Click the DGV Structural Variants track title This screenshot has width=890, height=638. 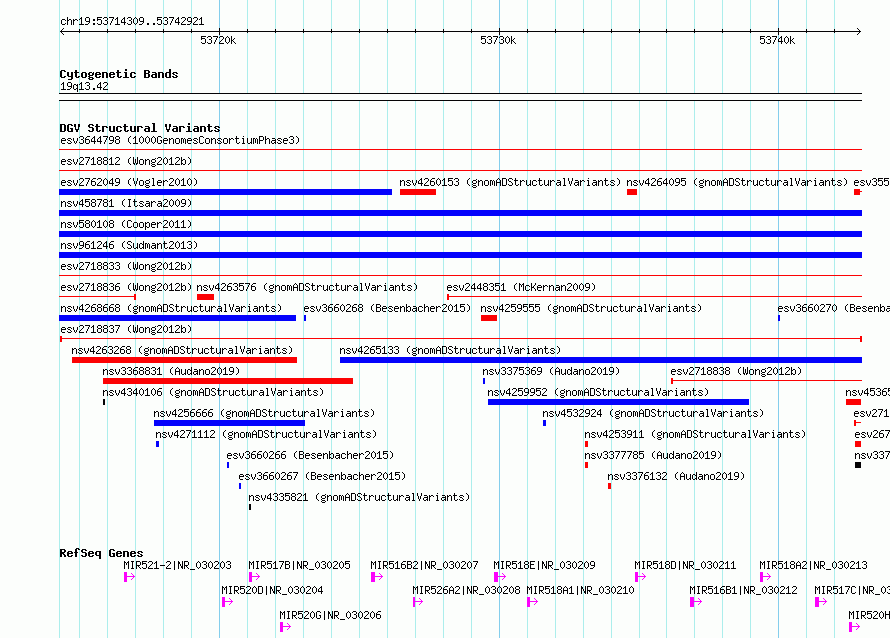pyautogui.click(x=140, y=128)
